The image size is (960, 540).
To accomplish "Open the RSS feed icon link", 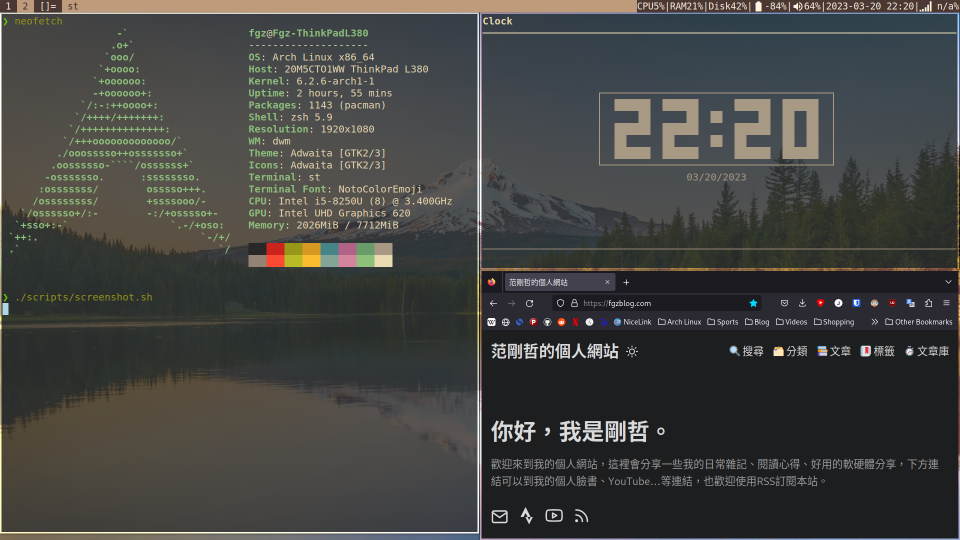I will (581, 516).
